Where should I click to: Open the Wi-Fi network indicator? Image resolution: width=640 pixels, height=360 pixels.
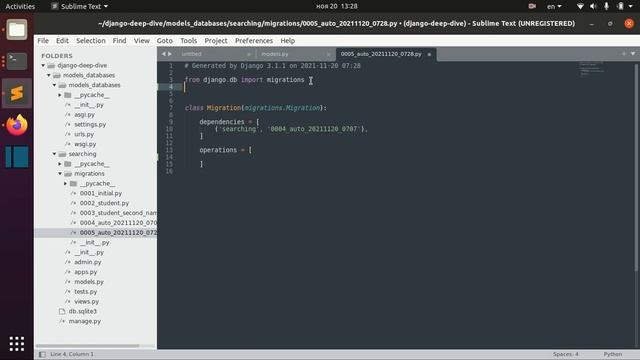580,6
